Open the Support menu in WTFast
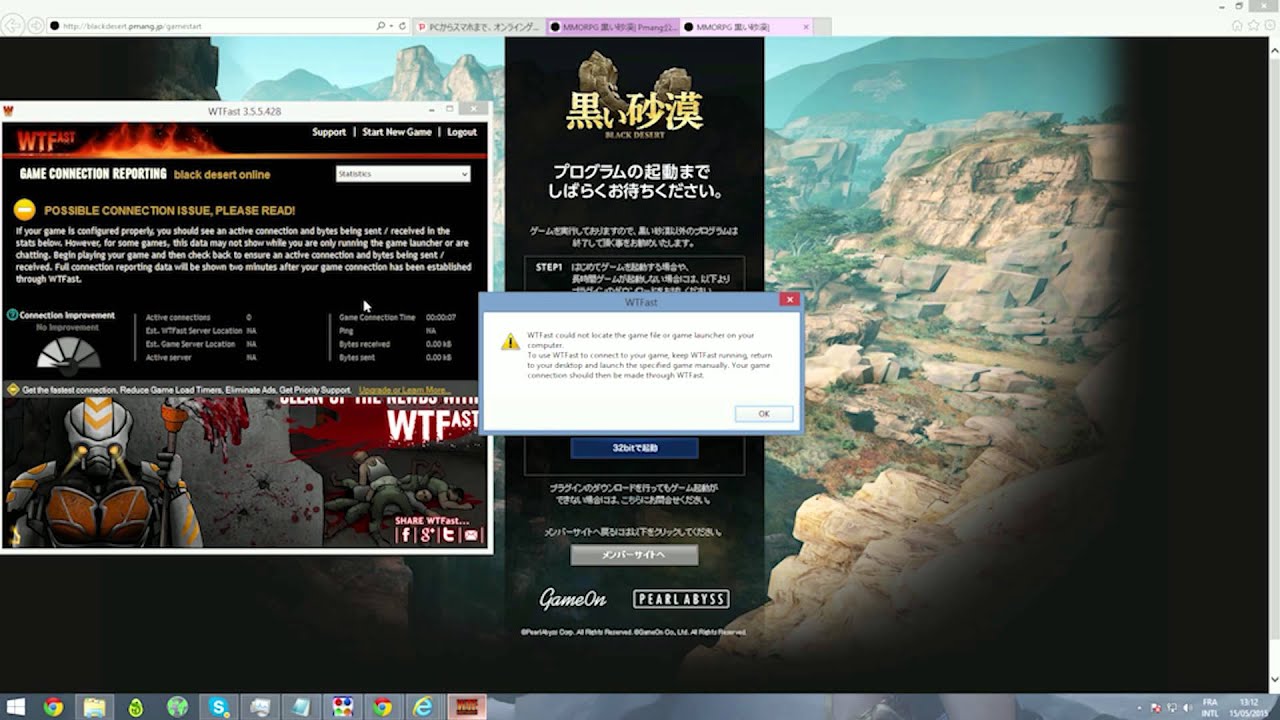This screenshot has width=1280, height=720. pos(329,132)
